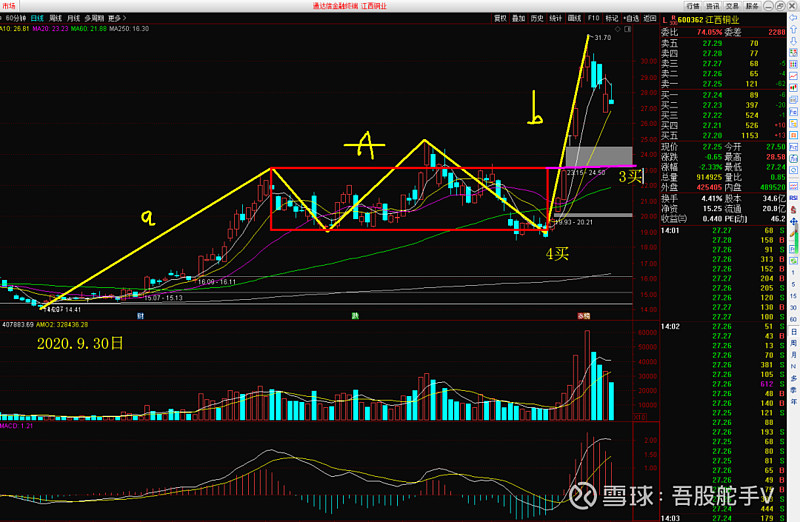Image resolution: width=800 pixels, height=522 pixels.
Task: Click the MA20: 23.23 indicator label
Action: point(50,29)
